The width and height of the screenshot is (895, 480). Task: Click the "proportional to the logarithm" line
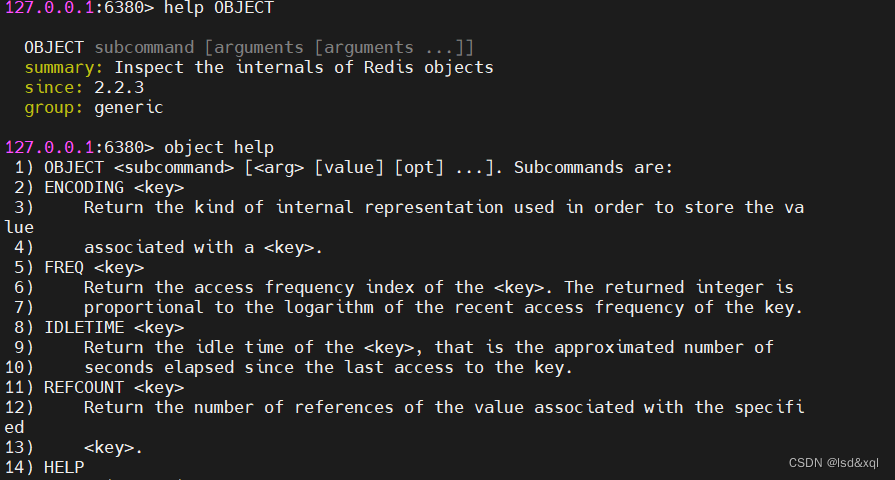[x=443, y=307]
